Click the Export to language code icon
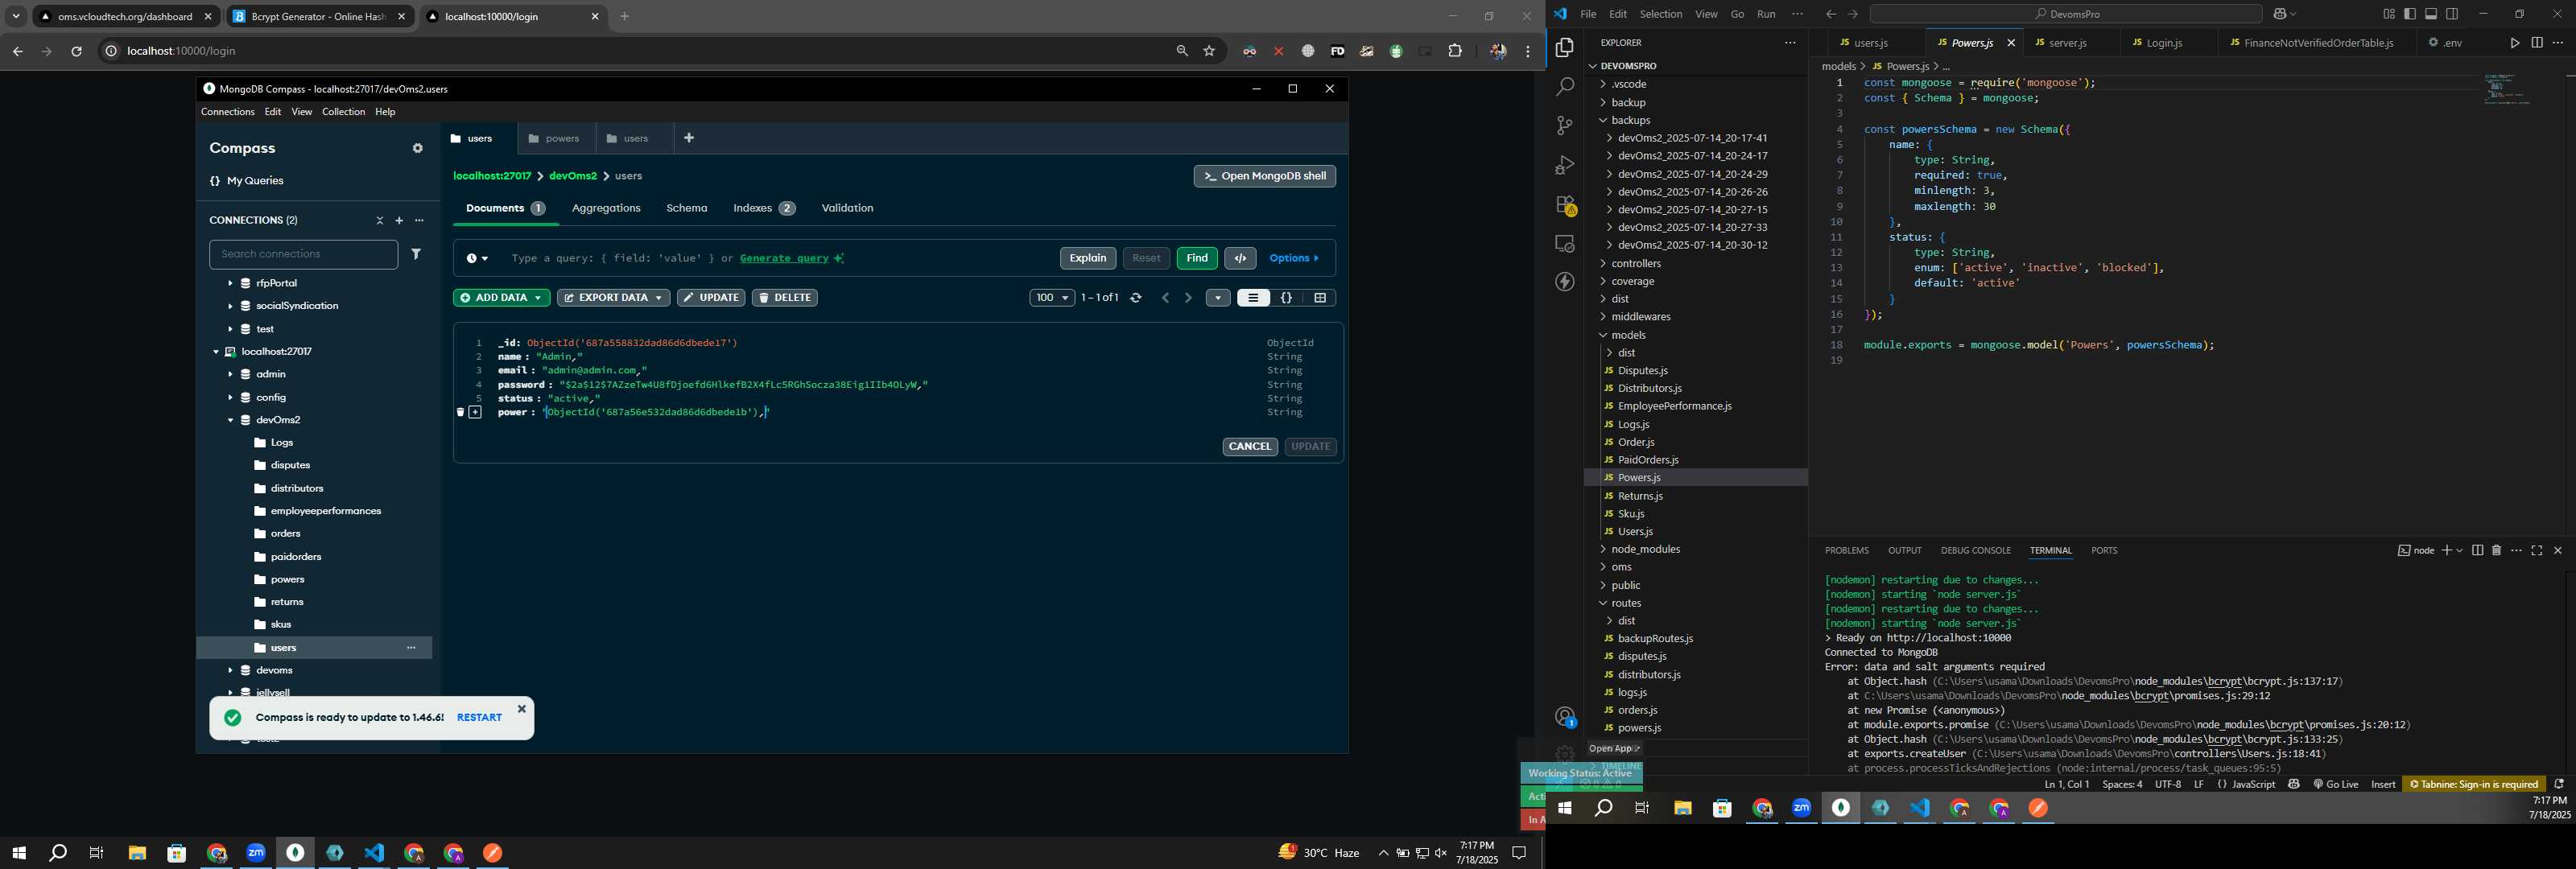2576x869 pixels. click(x=1240, y=258)
